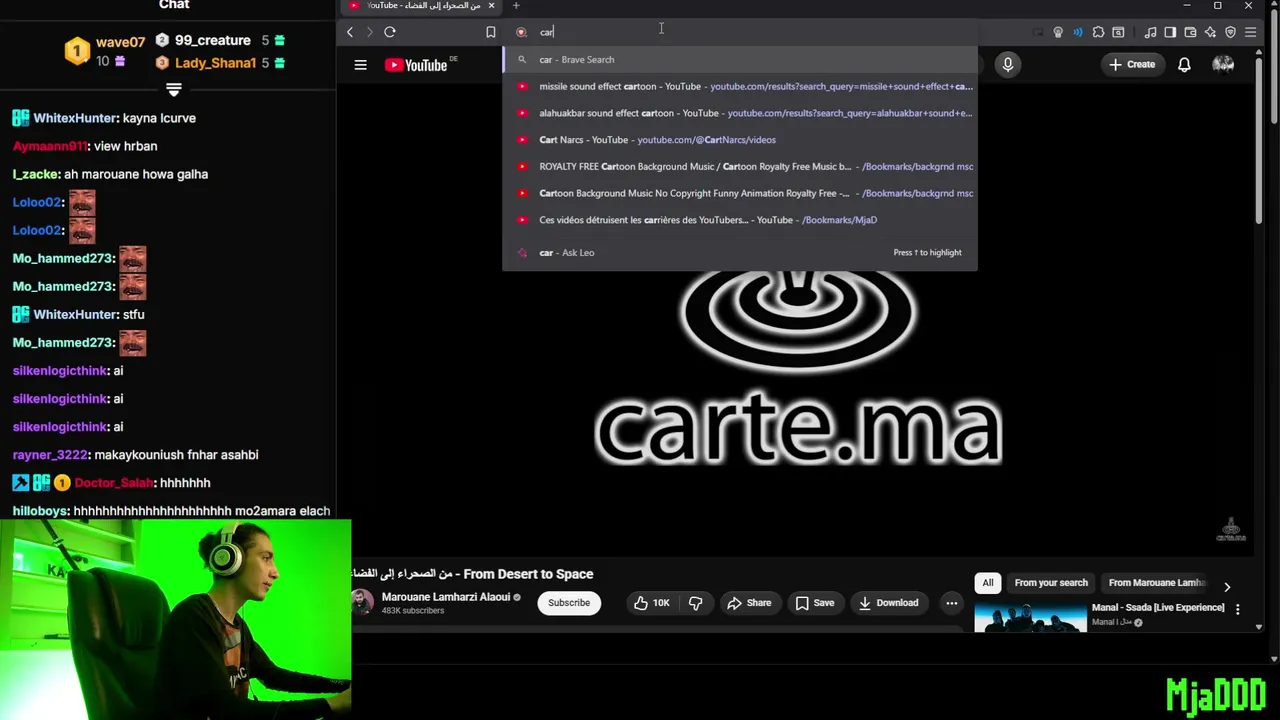Click chat user Lady_Shana1 in leaderboard

pyautogui.click(x=215, y=63)
